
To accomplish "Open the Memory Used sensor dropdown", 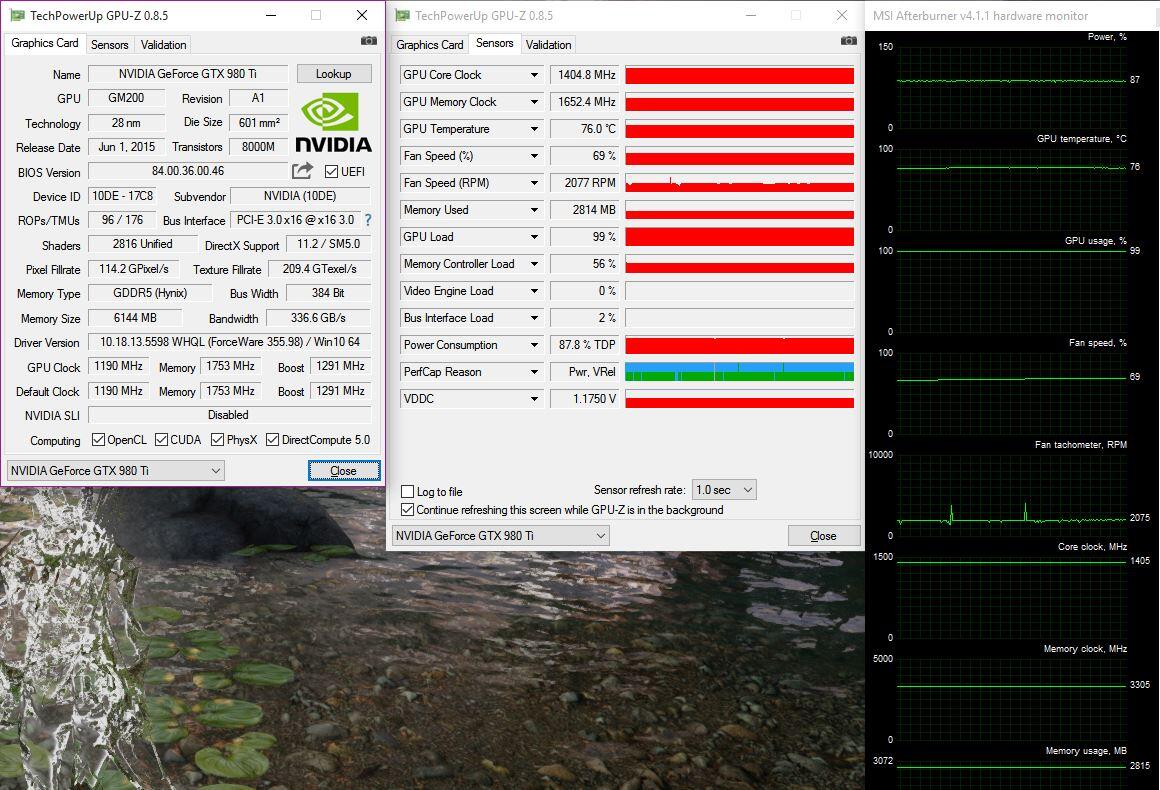I will (534, 210).
